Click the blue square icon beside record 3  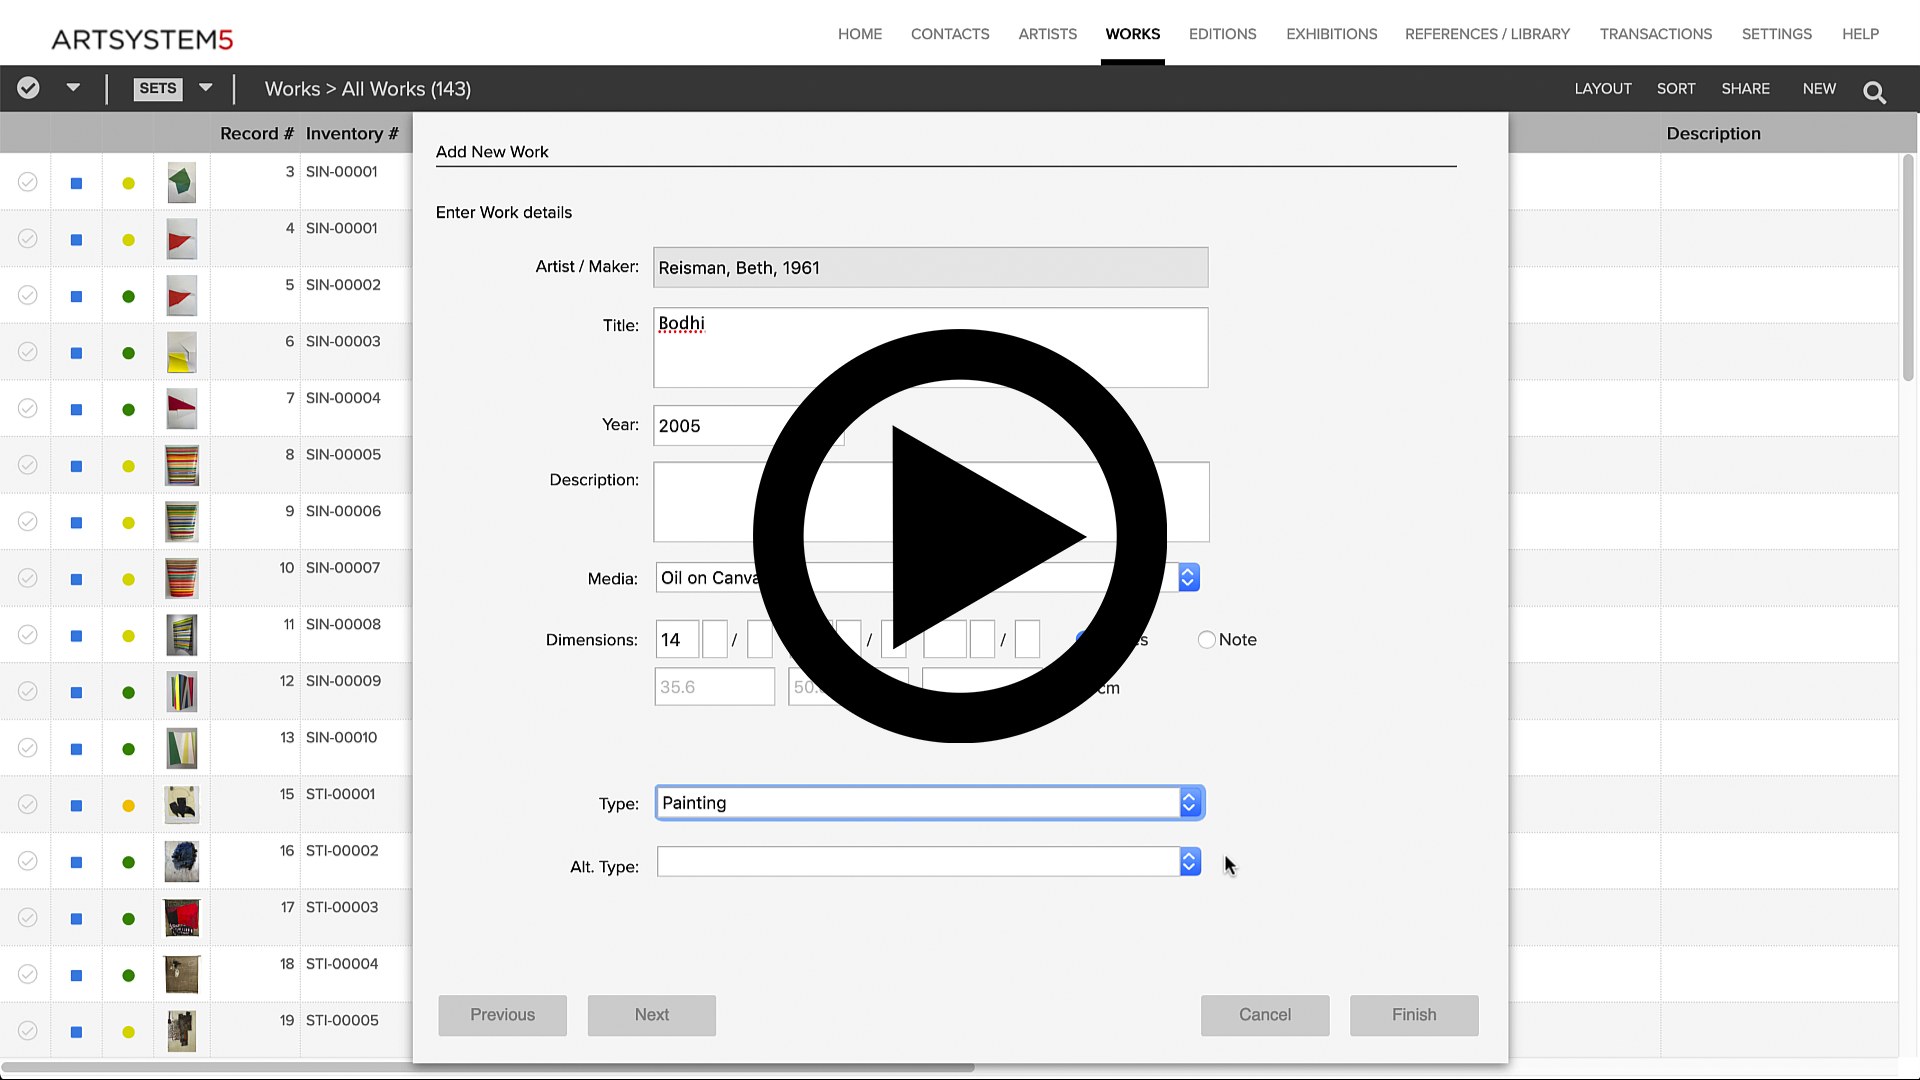(76, 182)
